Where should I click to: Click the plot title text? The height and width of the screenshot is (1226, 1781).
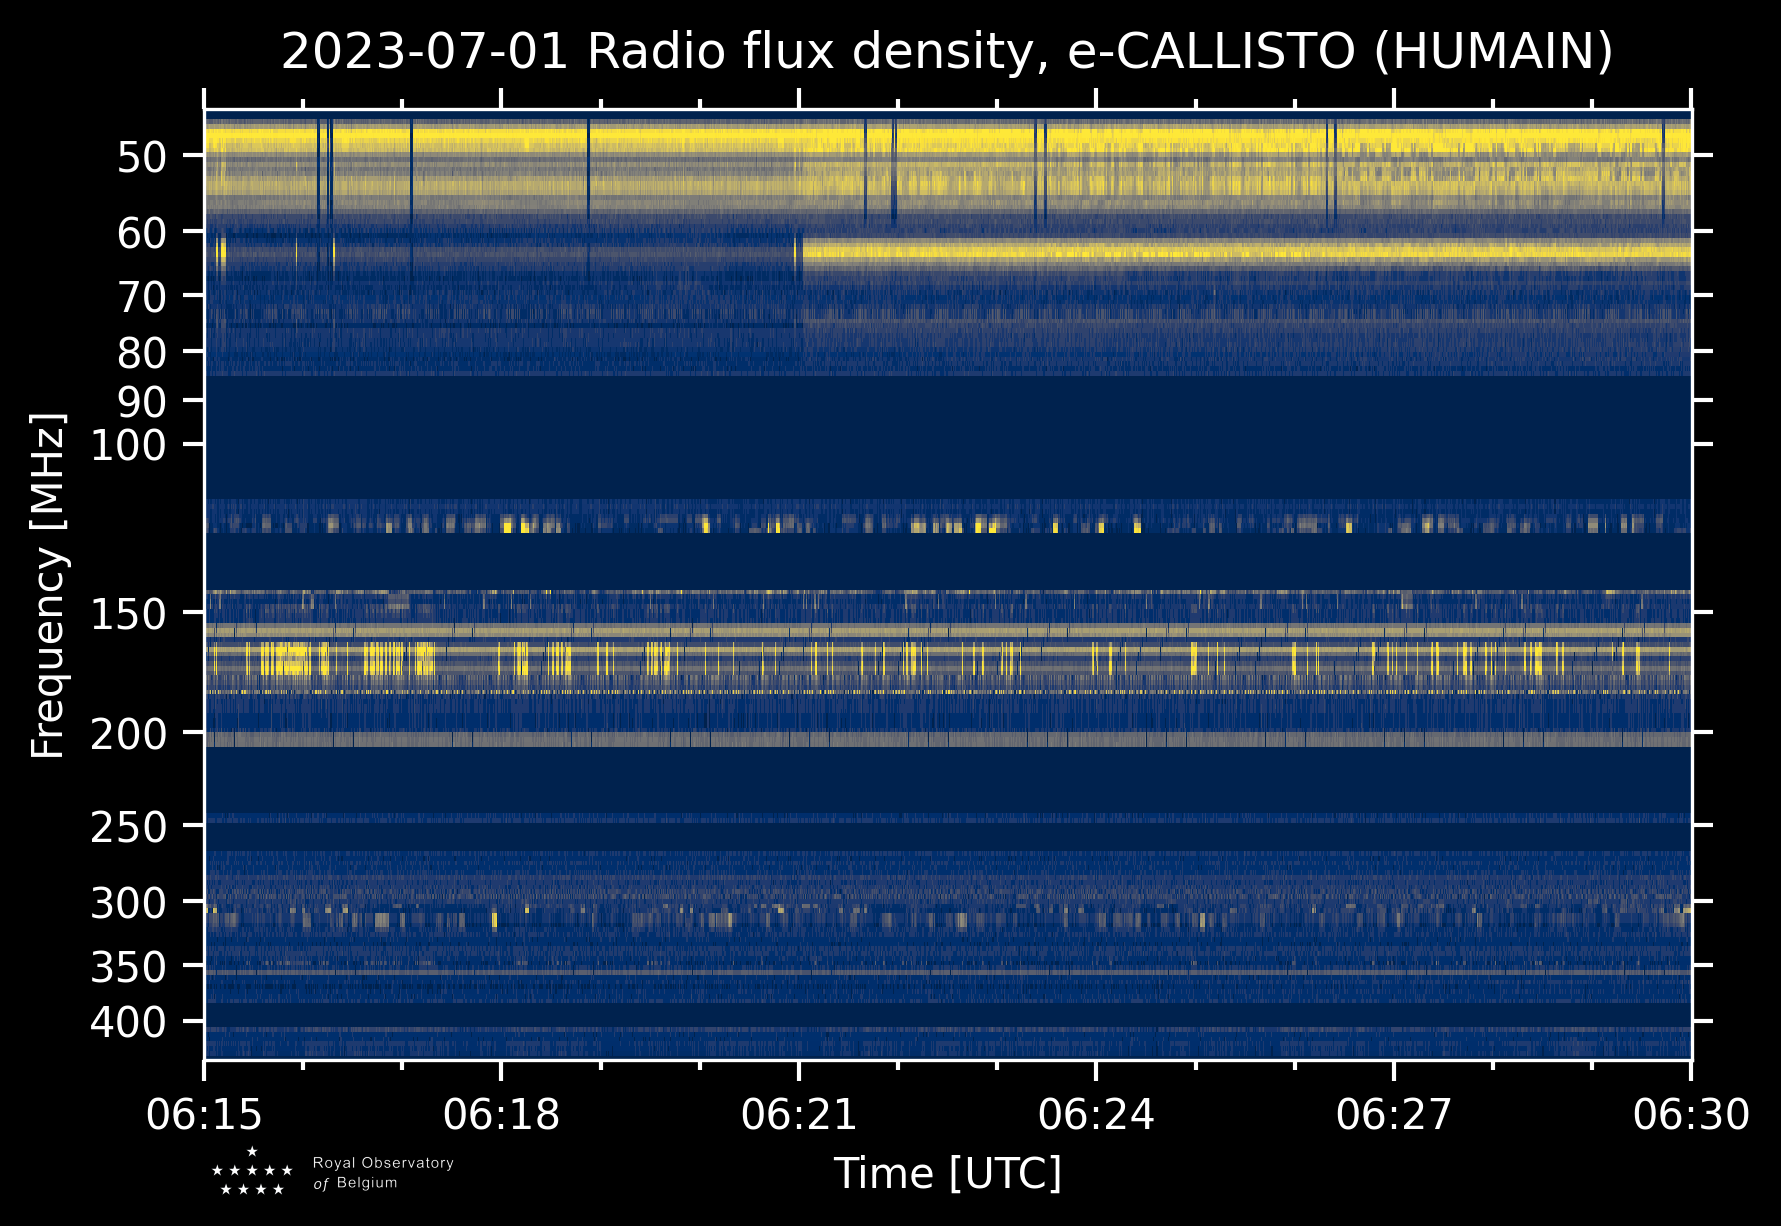click(946, 52)
